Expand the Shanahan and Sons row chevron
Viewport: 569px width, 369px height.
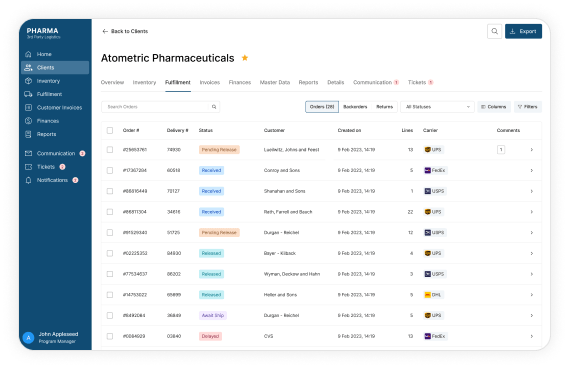point(532,191)
